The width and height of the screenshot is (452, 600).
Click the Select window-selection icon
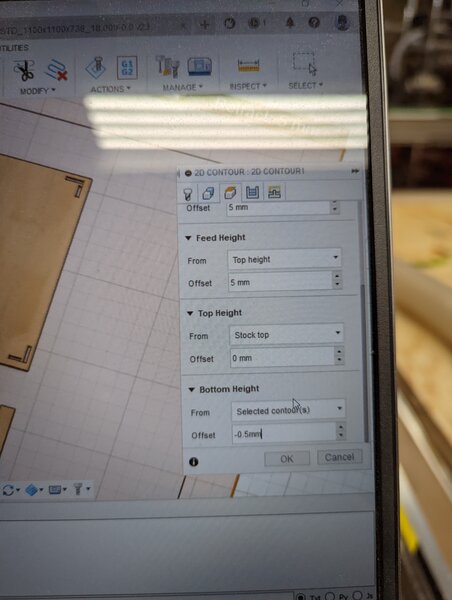[x=305, y=64]
